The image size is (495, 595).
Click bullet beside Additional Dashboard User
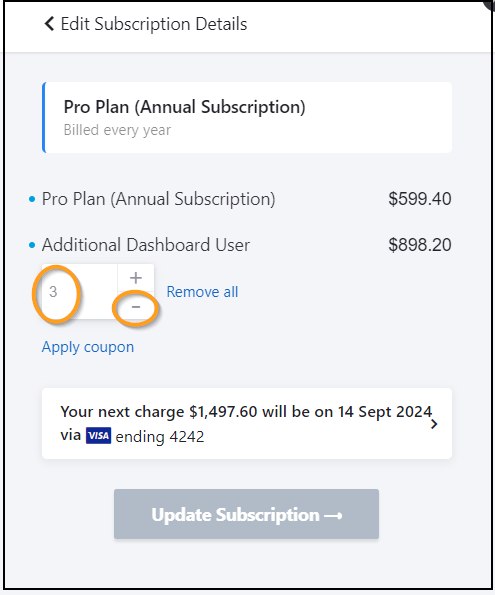[32, 245]
